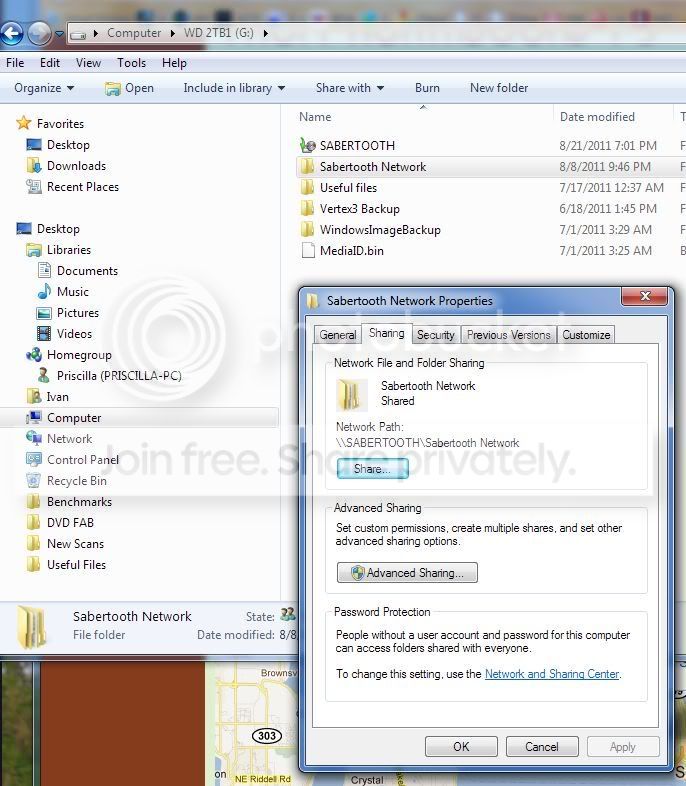Select the MediaID.bin file icon
This screenshot has width=686, height=786.
click(308, 251)
